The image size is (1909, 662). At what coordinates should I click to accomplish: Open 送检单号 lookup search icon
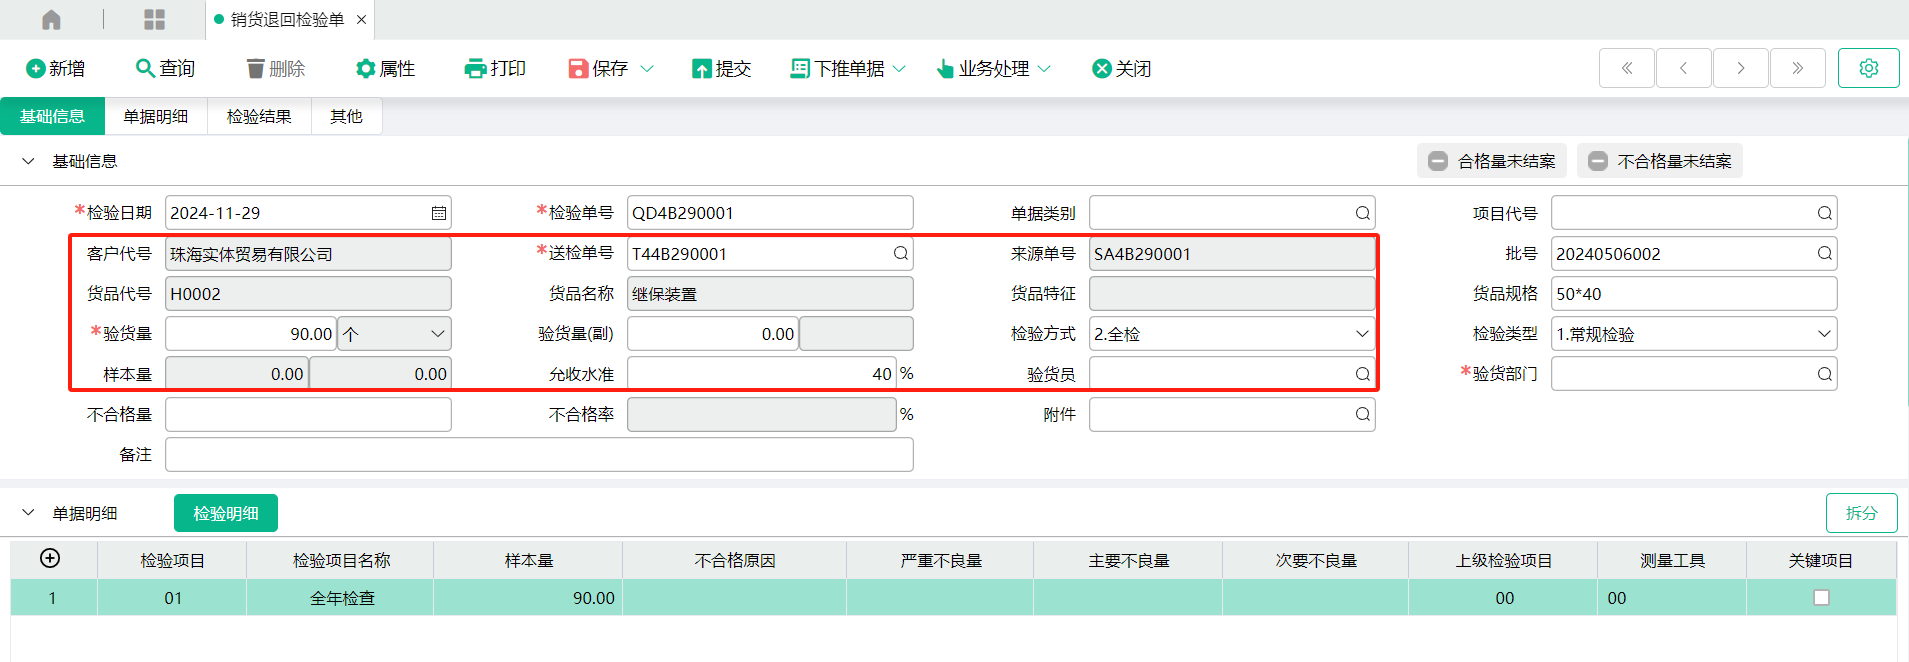[x=900, y=253]
